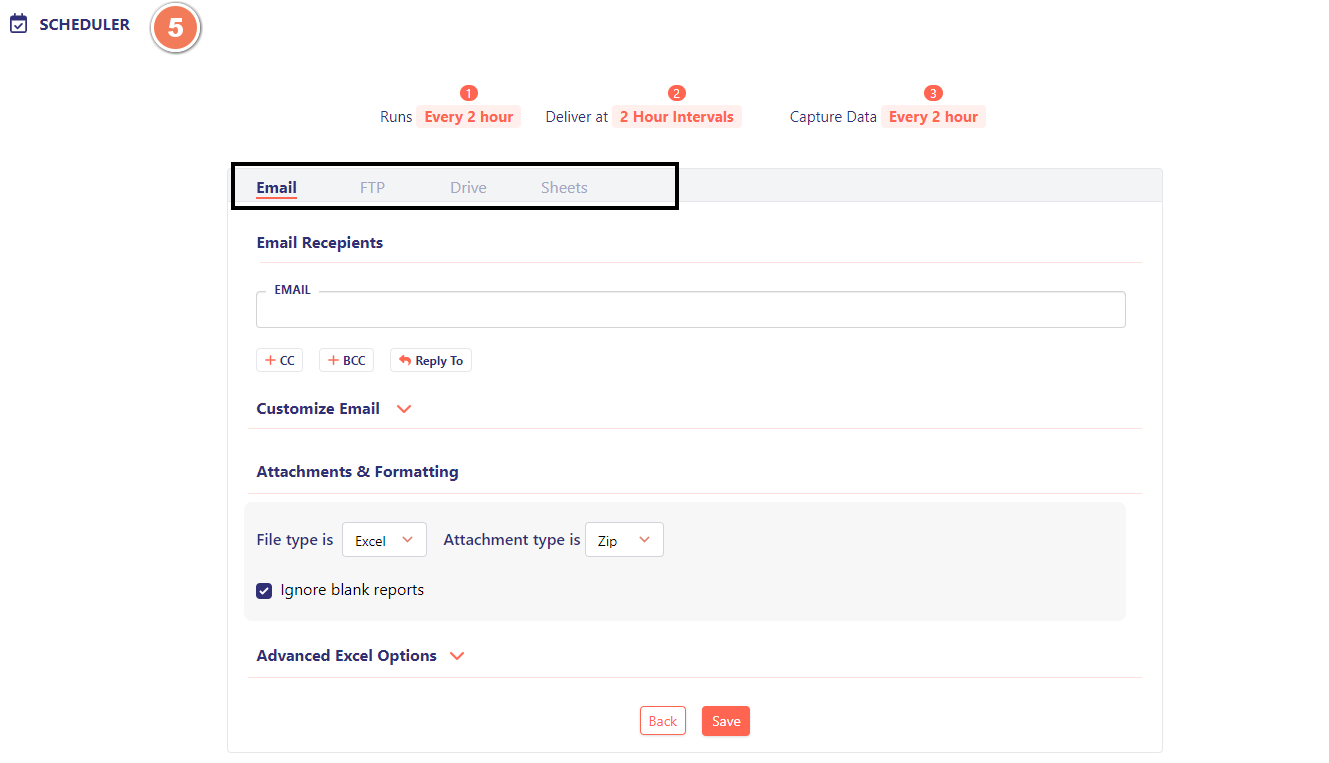Click the Scheduler calendar icon
The image size is (1329, 763).
coord(18,25)
